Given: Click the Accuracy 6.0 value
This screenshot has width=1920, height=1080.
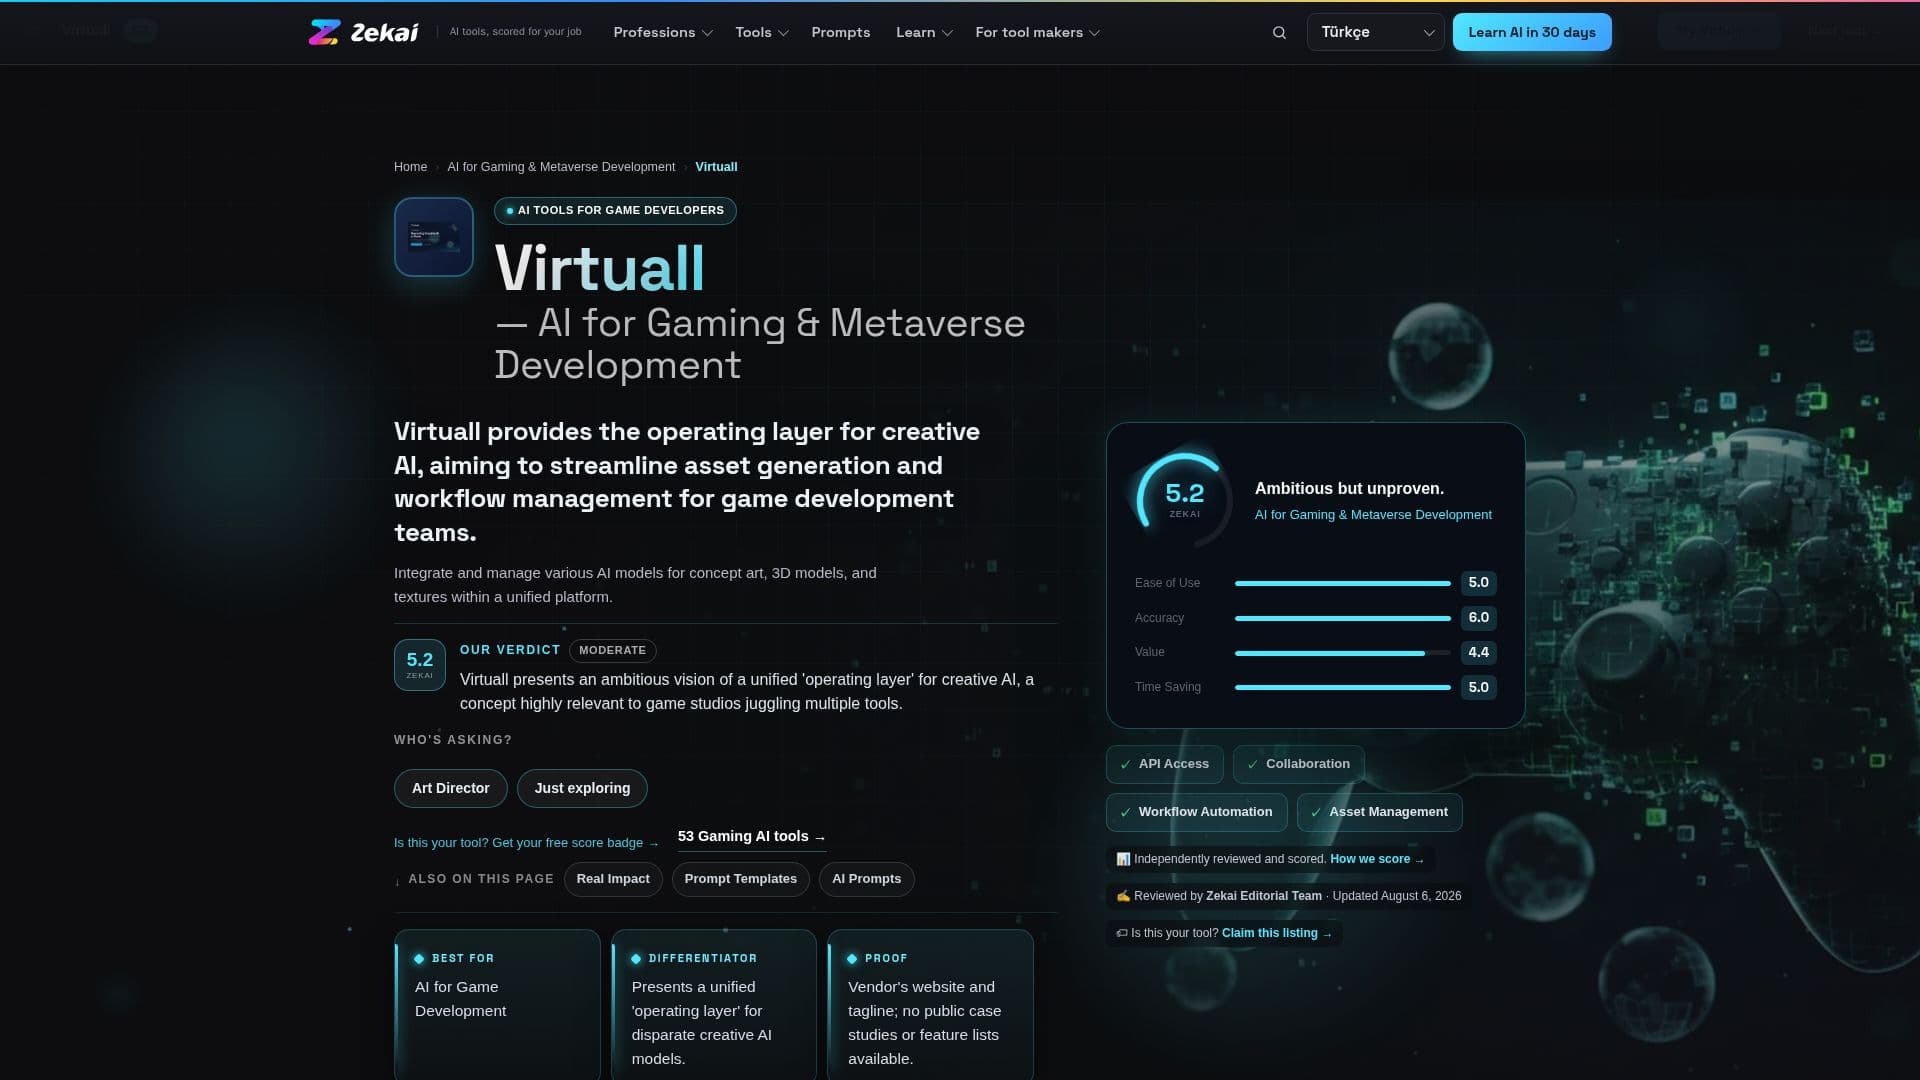Looking at the screenshot, I should [x=1478, y=618].
